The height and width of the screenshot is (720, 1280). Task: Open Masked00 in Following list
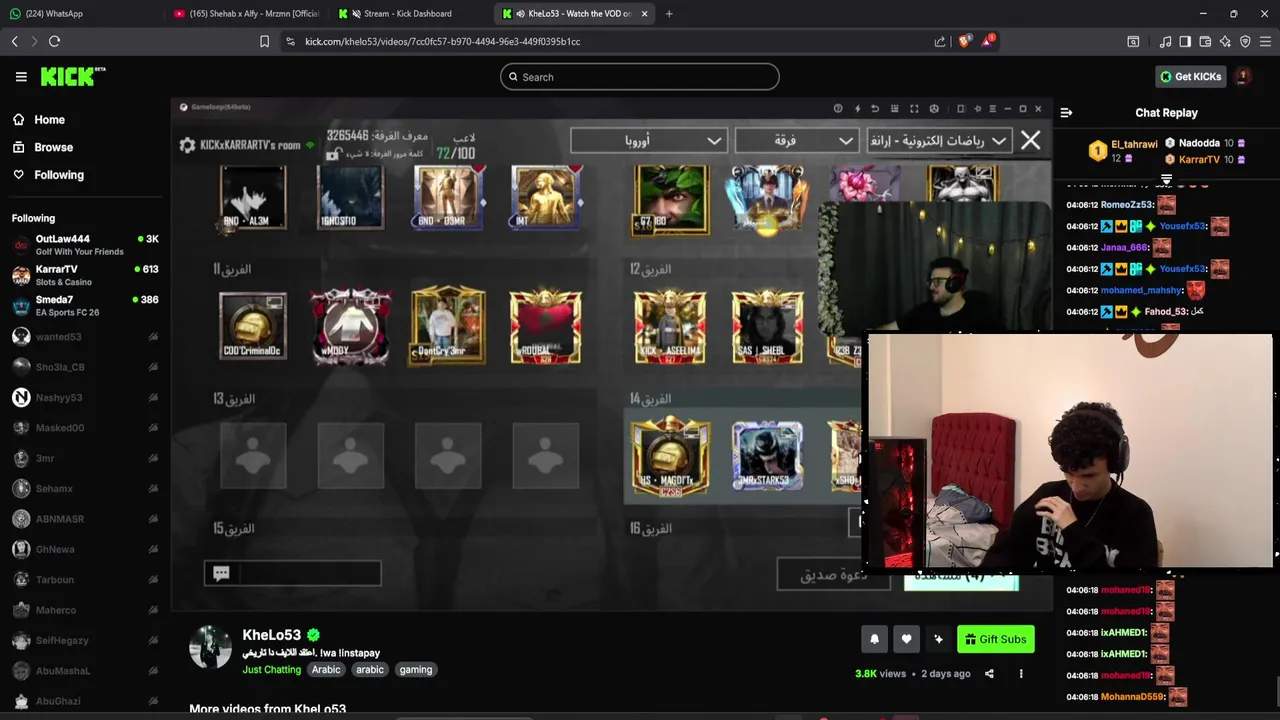tap(84, 428)
